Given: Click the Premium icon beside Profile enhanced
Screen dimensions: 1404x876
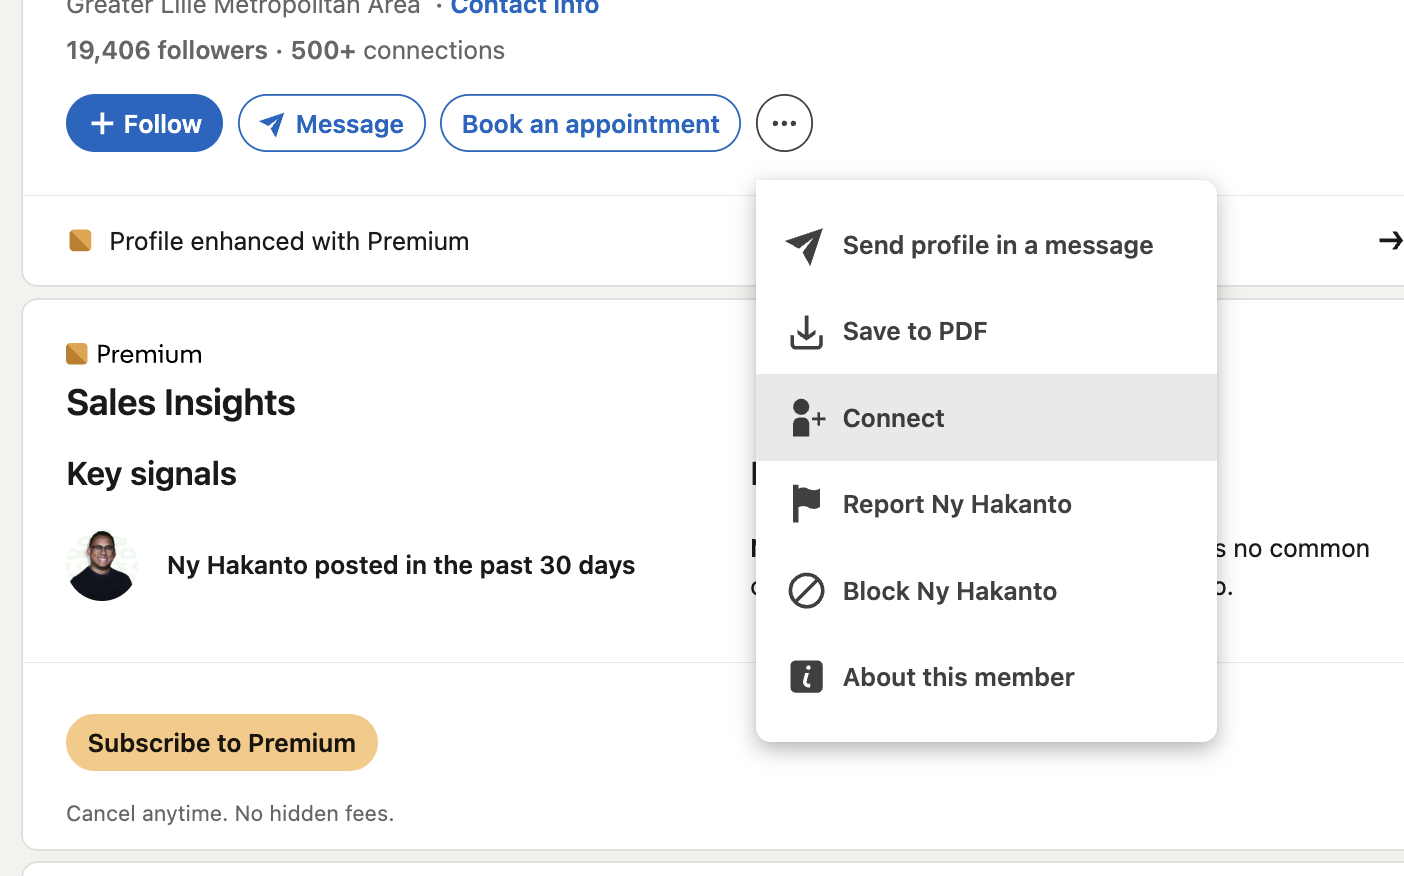Looking at the screenshot, I should (81, 241).
